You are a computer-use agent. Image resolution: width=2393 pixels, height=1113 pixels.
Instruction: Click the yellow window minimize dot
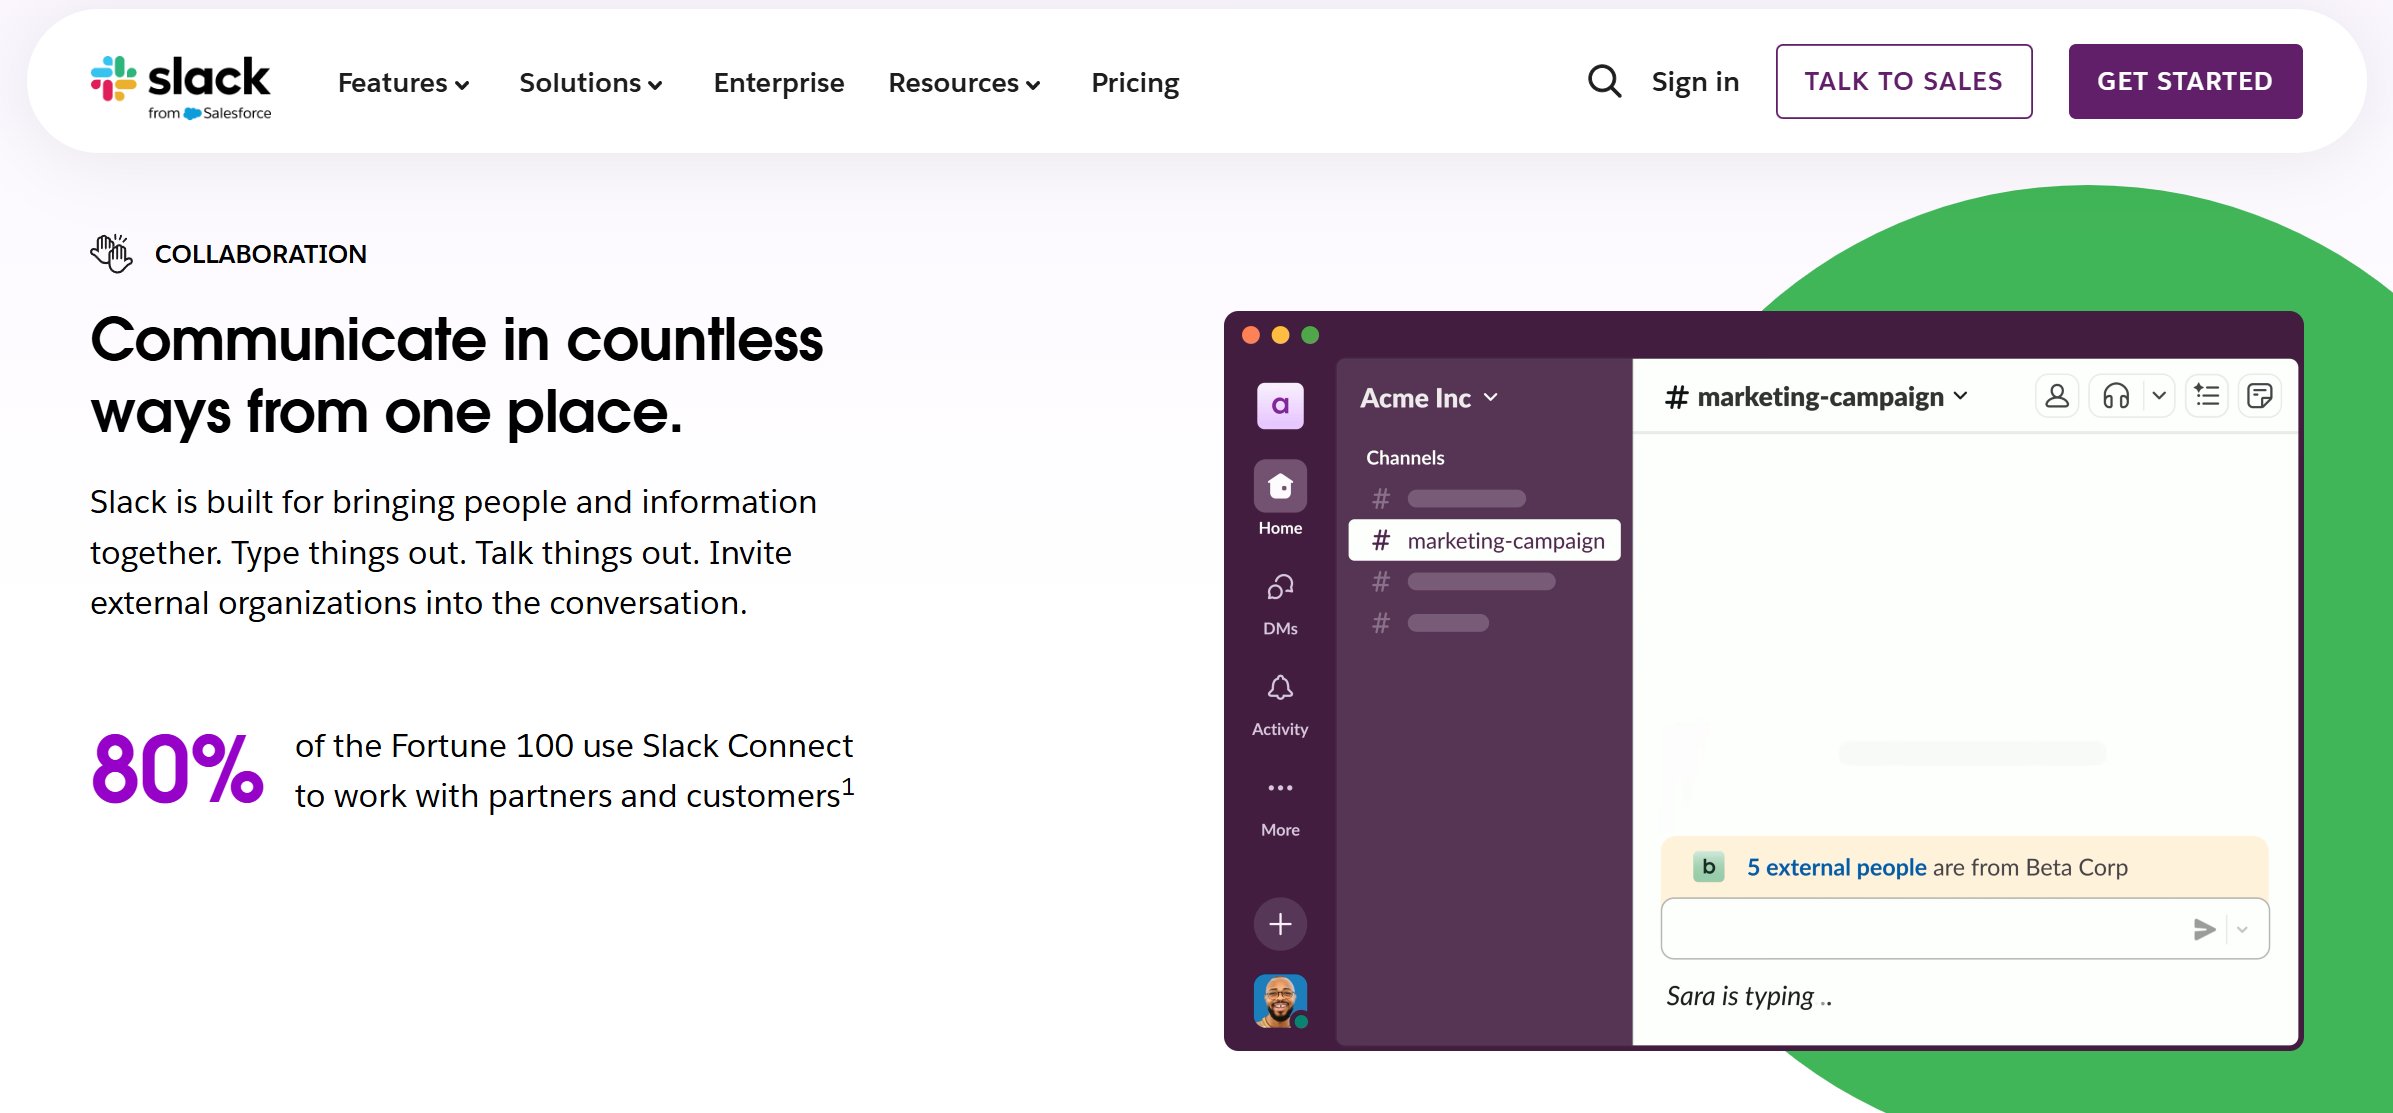(x=1281, y=335)
